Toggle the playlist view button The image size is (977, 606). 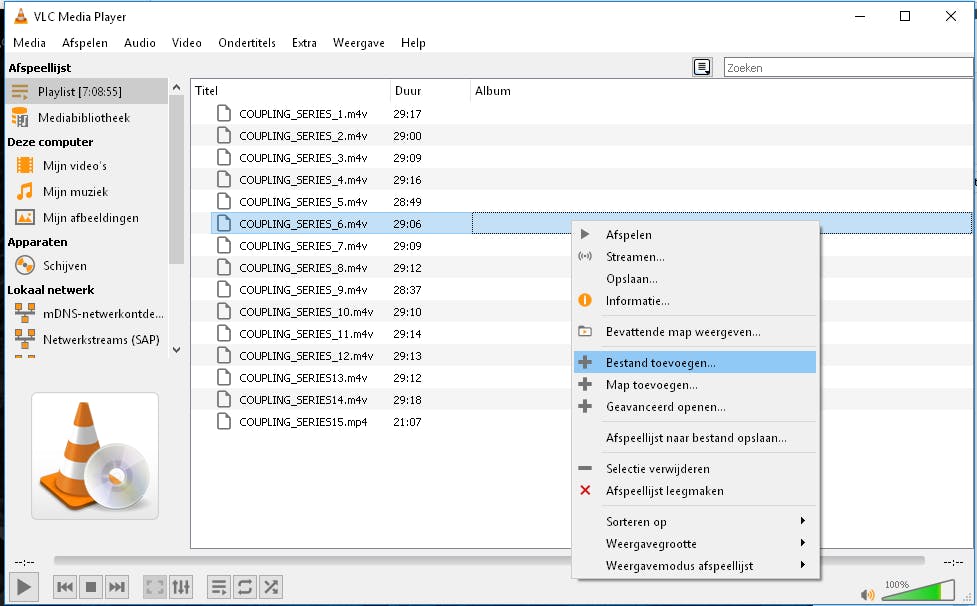click(x=218, y=587)
